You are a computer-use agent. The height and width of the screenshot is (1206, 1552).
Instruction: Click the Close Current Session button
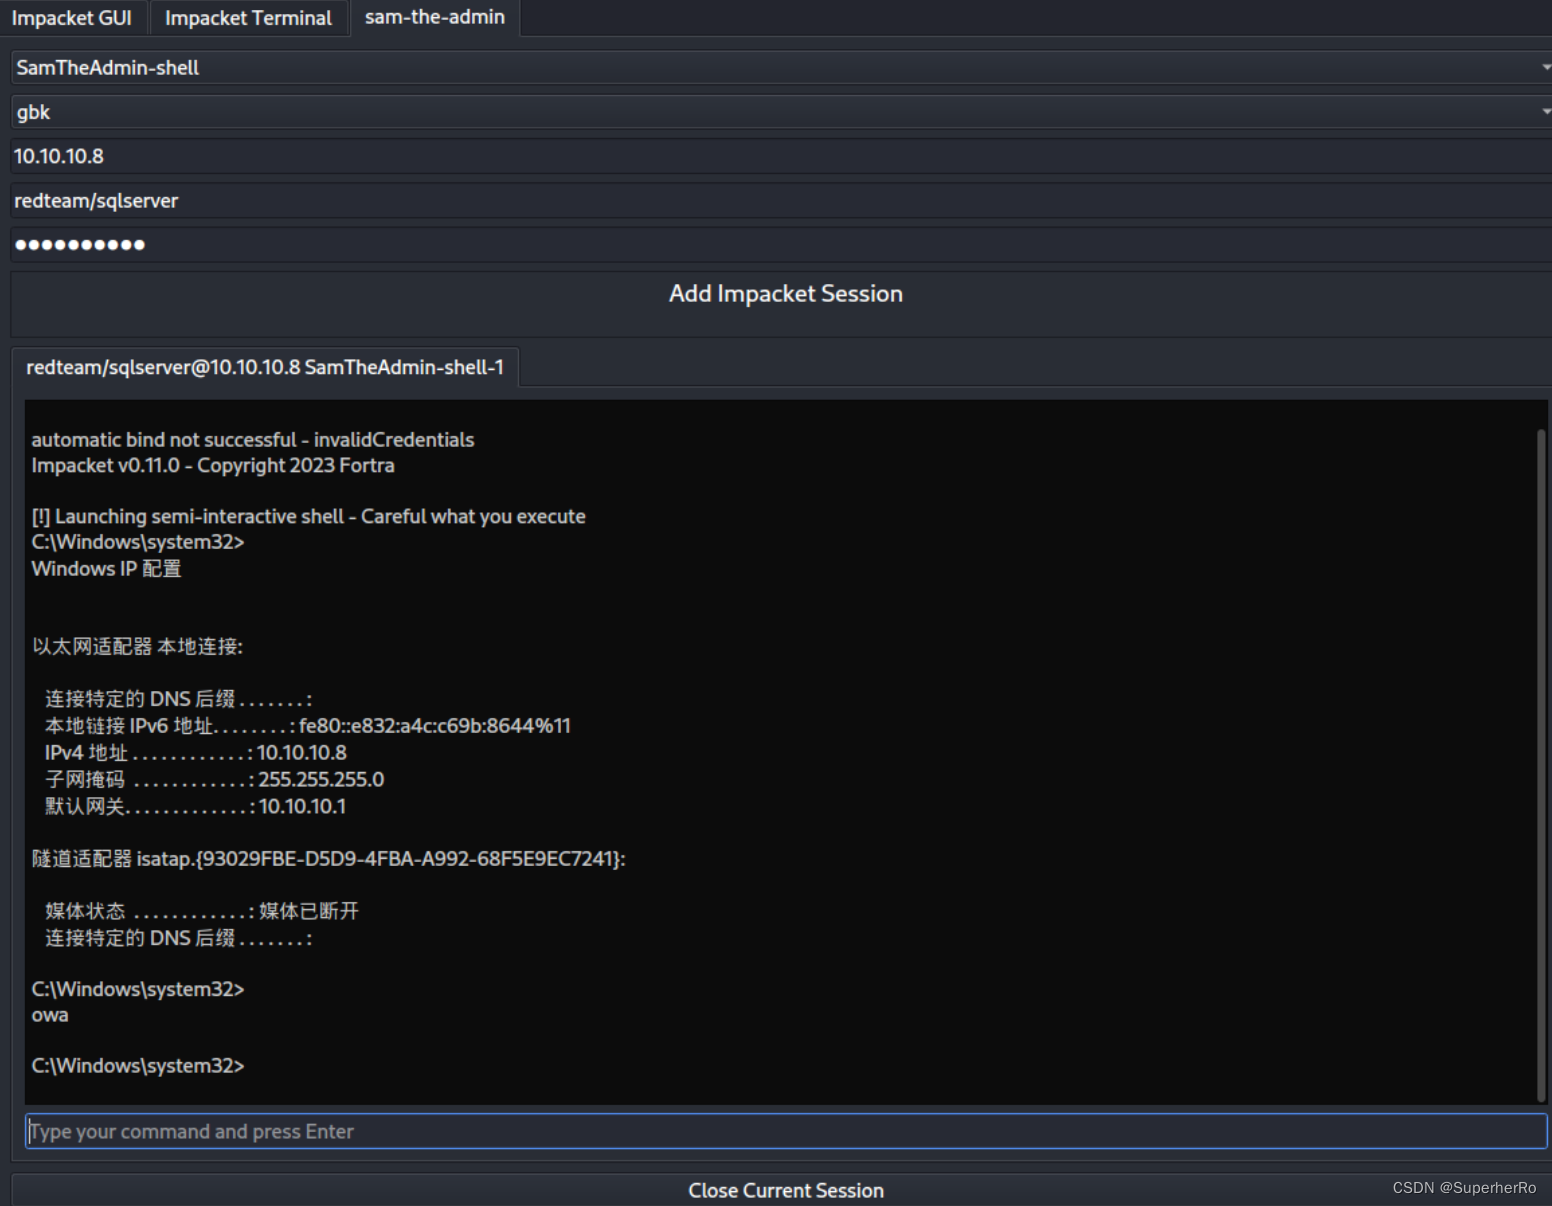click(x=786, y=1190)
